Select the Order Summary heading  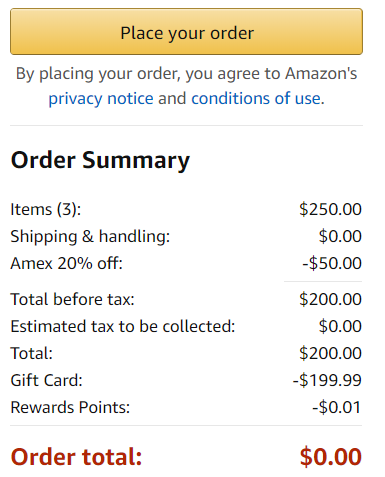click(x=100, y=161)
